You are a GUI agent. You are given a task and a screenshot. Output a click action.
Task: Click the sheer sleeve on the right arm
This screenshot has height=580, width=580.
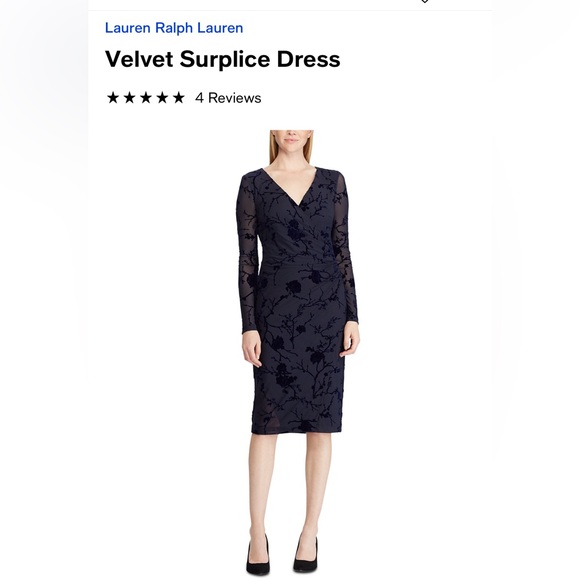coord(345,252)
